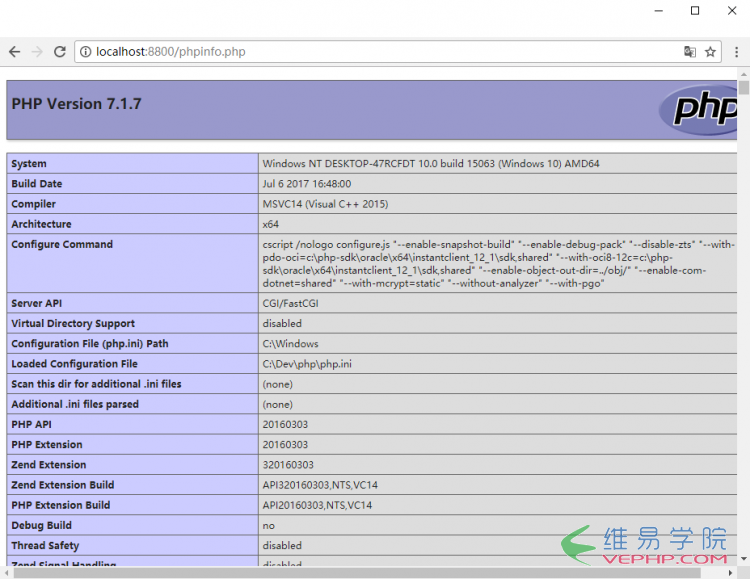Click the 'x64' architecture value
The image size is (750, 579).
point(270,224)
